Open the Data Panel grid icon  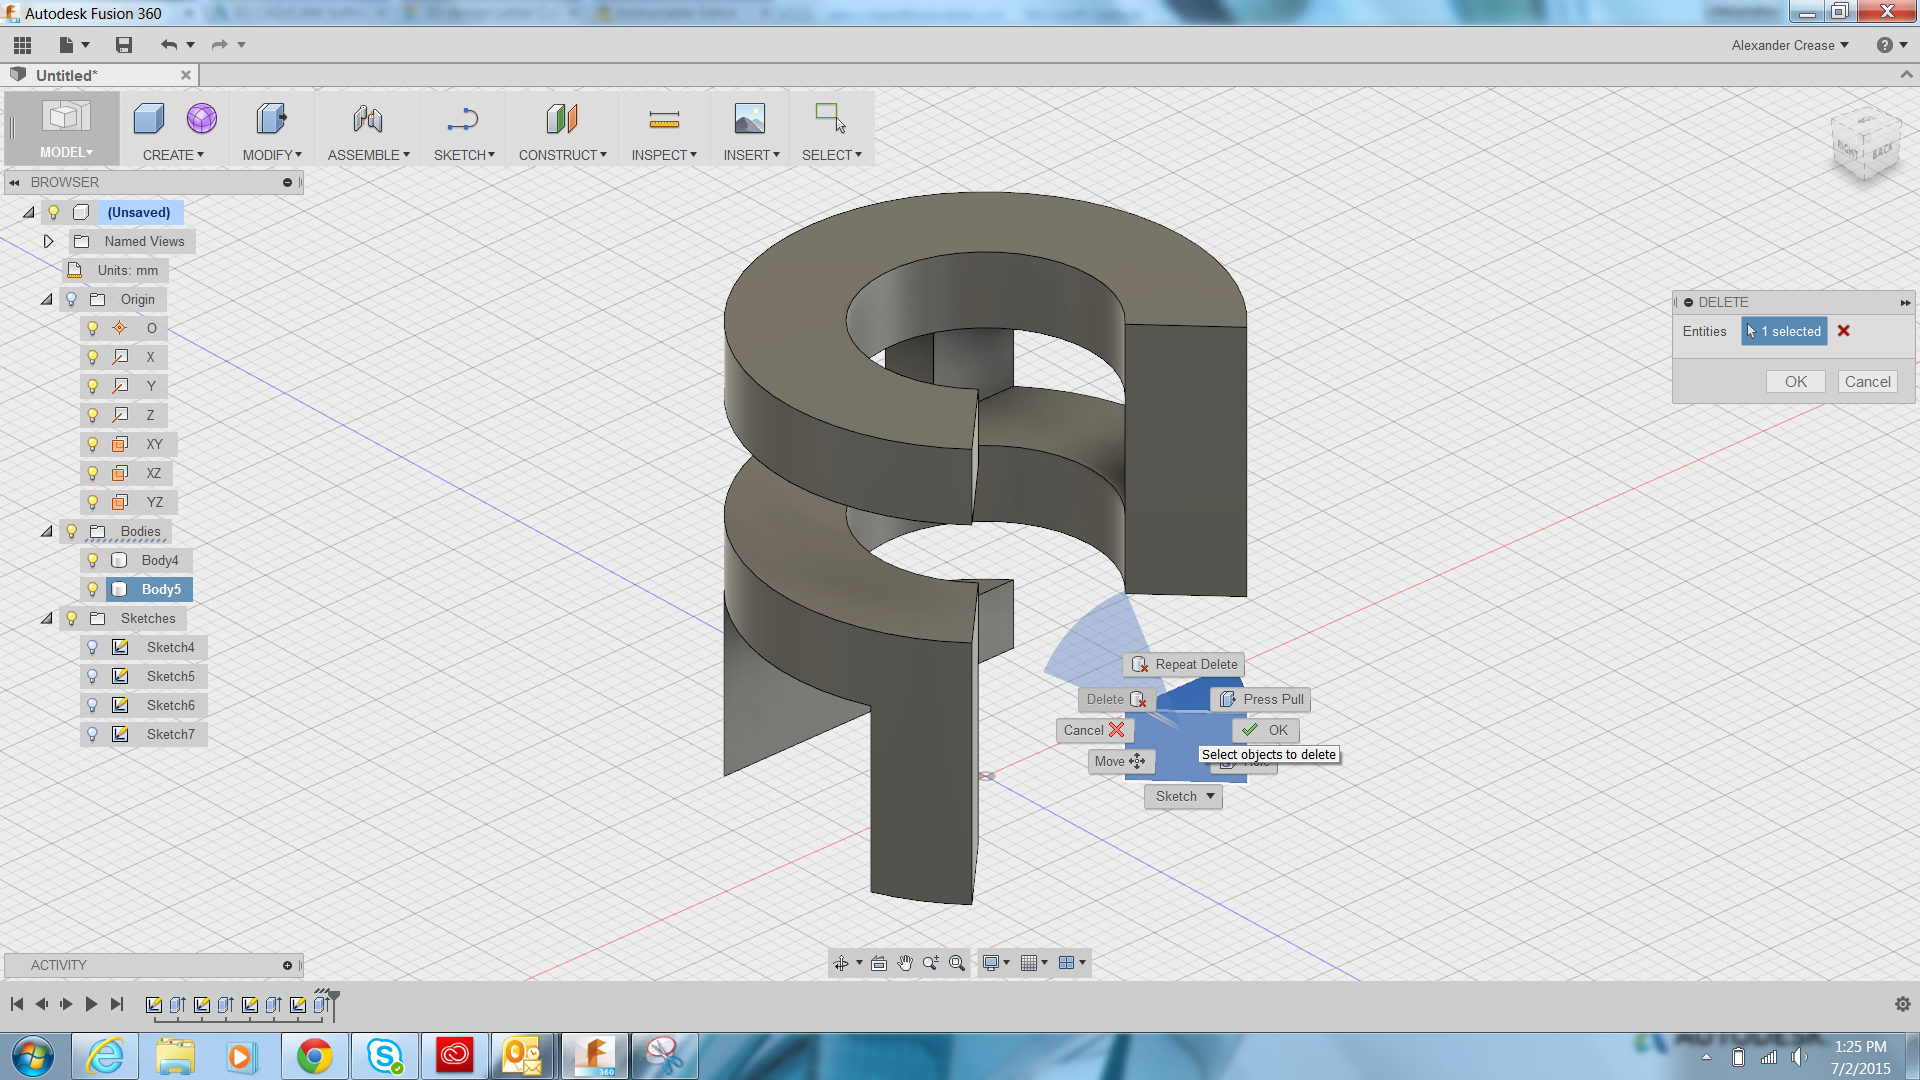(22, 45)
